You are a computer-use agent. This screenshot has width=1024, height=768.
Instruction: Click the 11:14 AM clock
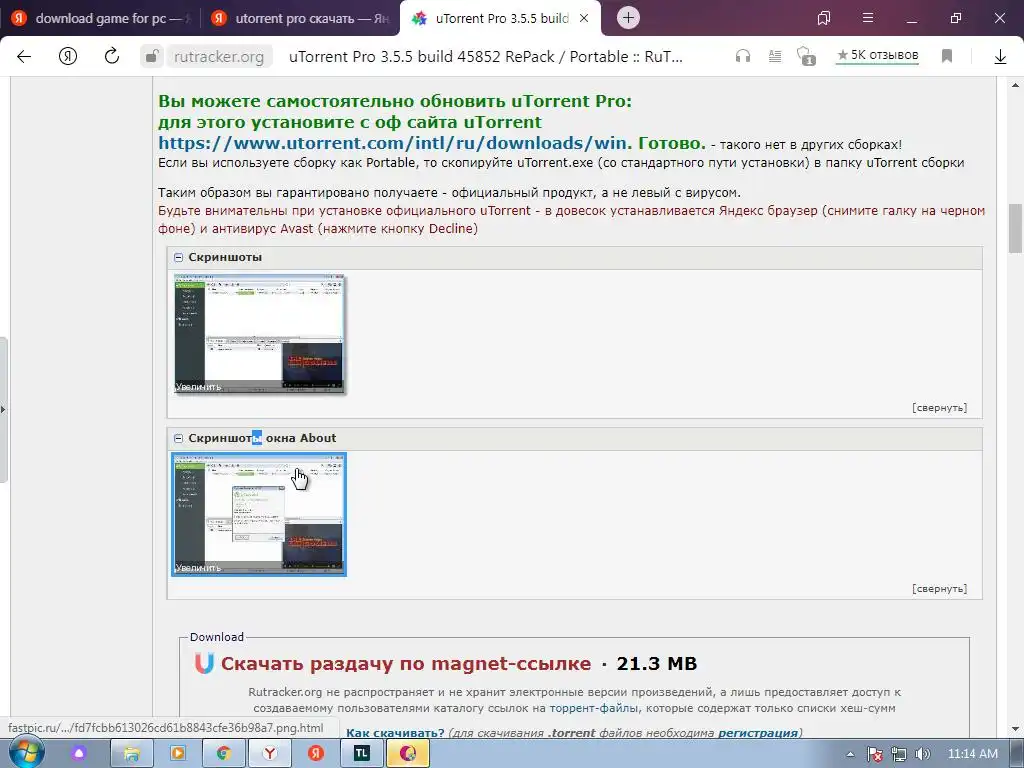[973, 754]
